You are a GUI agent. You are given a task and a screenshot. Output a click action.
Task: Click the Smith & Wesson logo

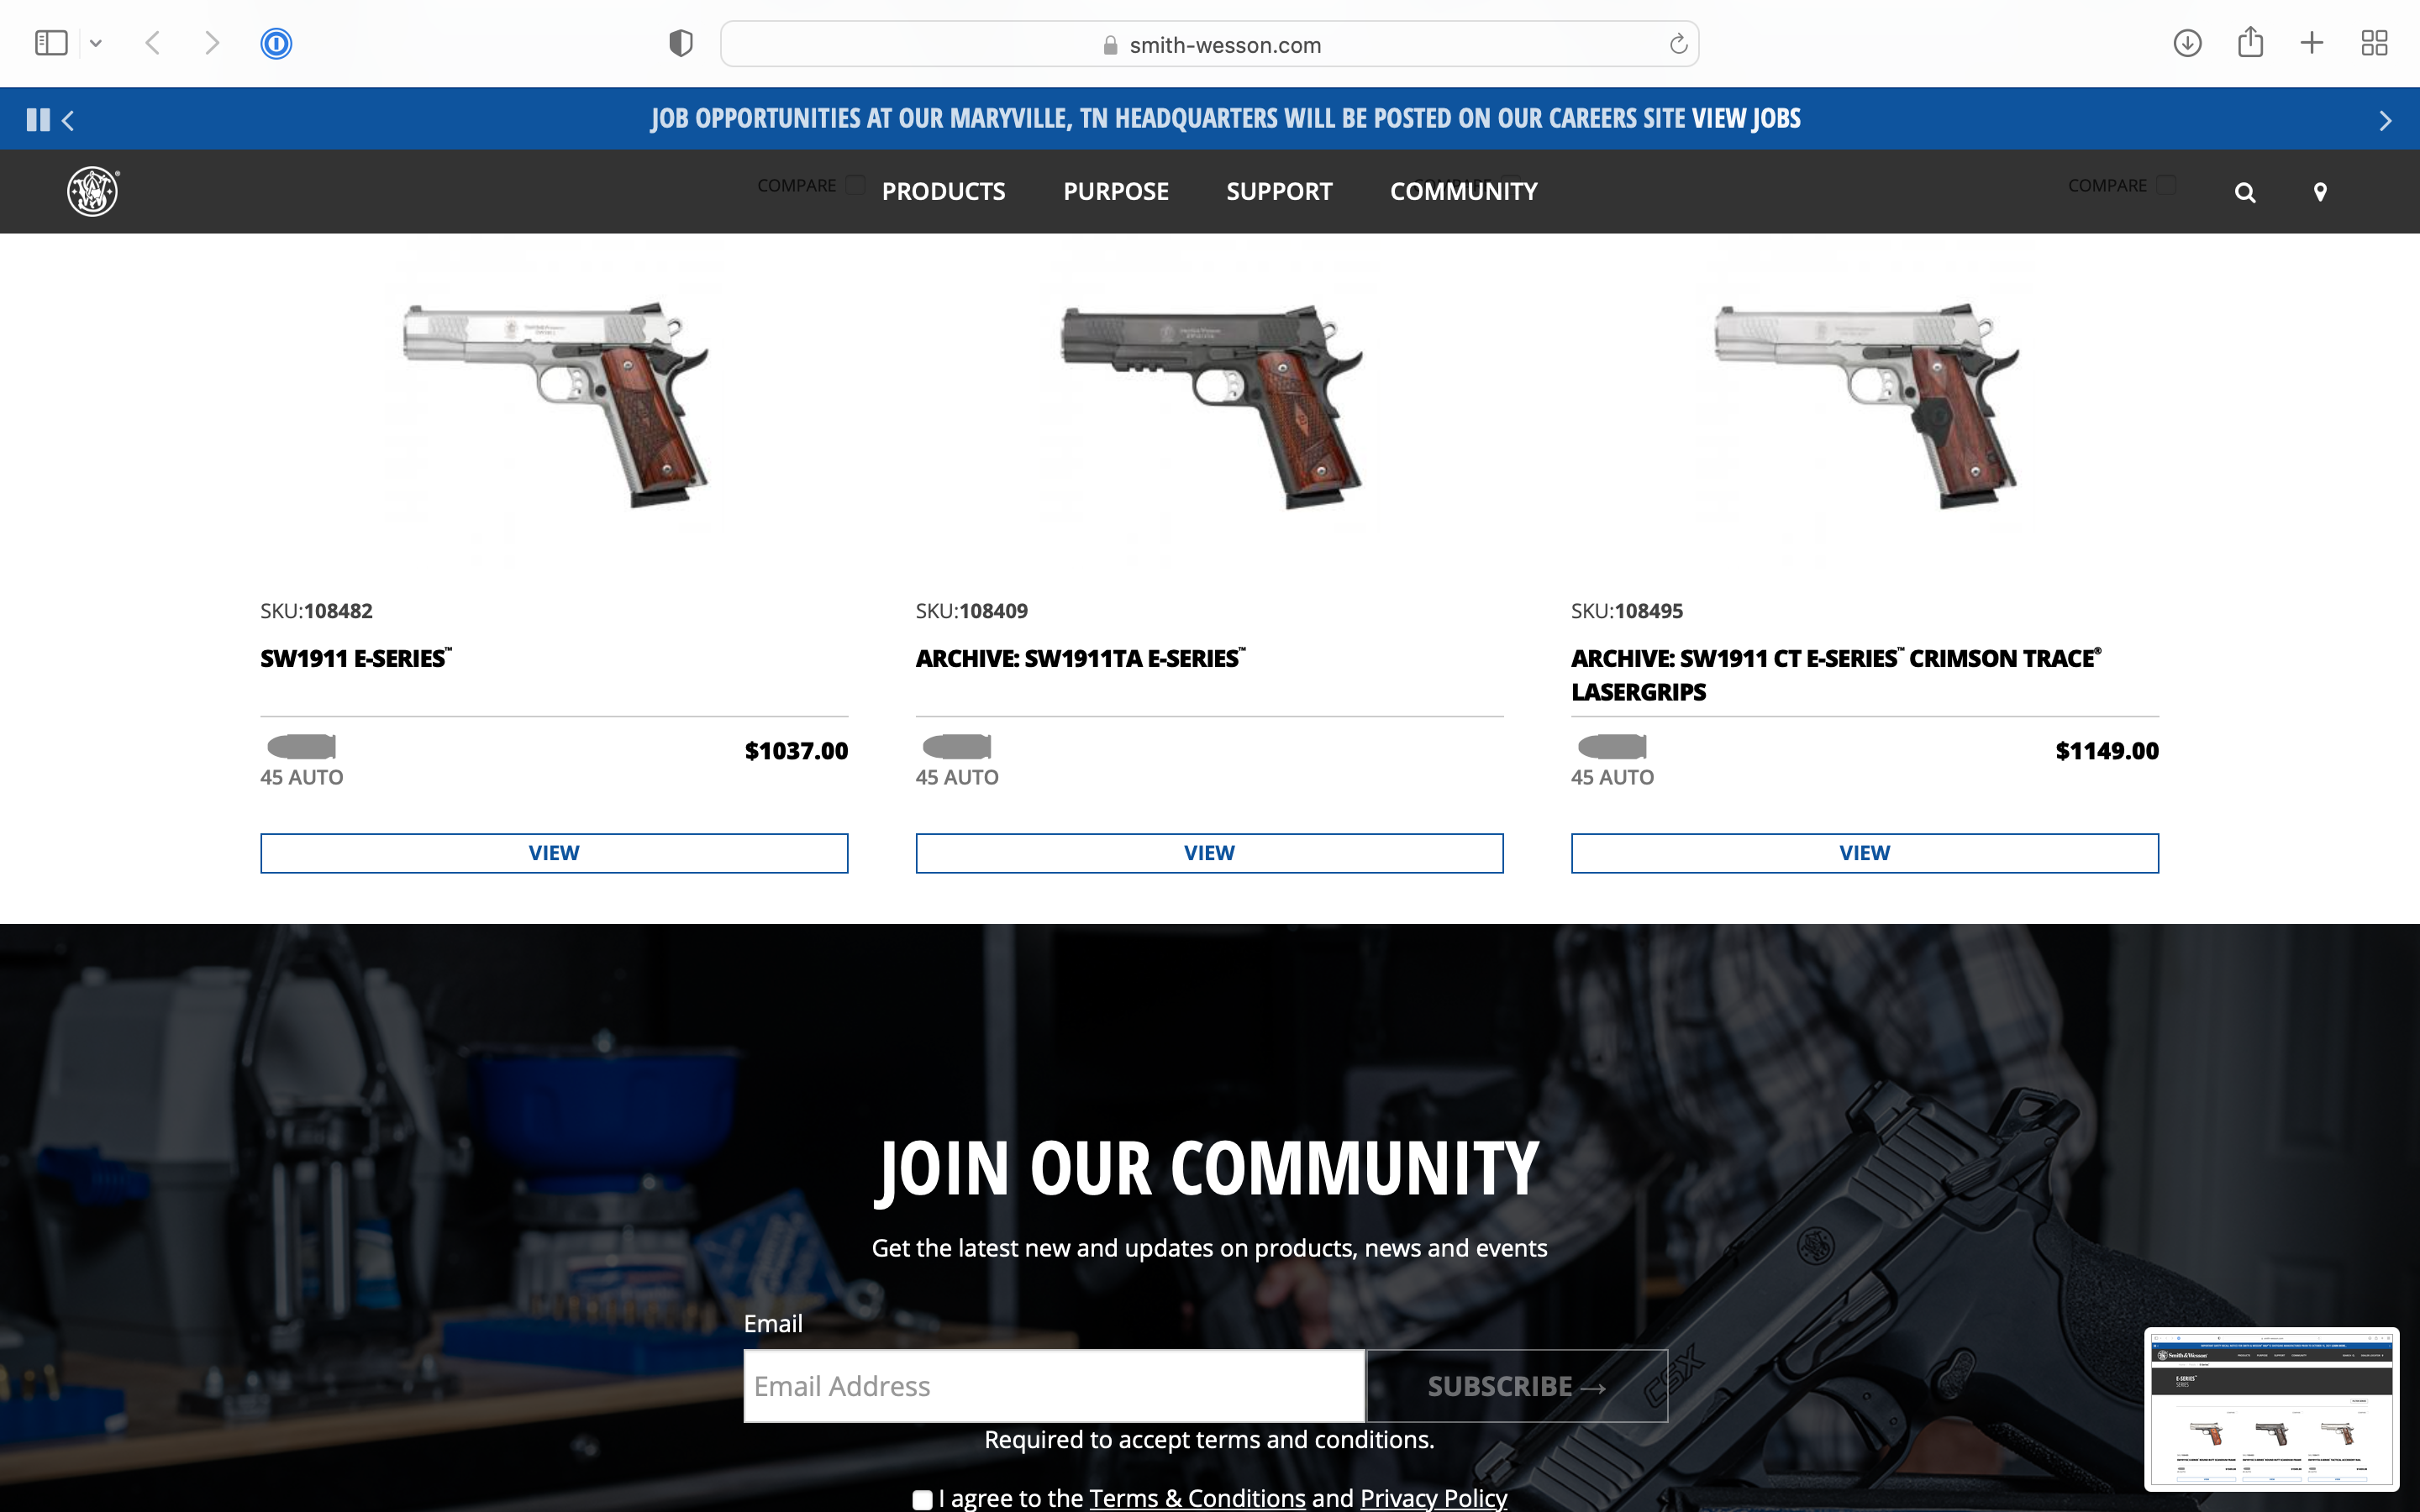click(x=93, y=191)
